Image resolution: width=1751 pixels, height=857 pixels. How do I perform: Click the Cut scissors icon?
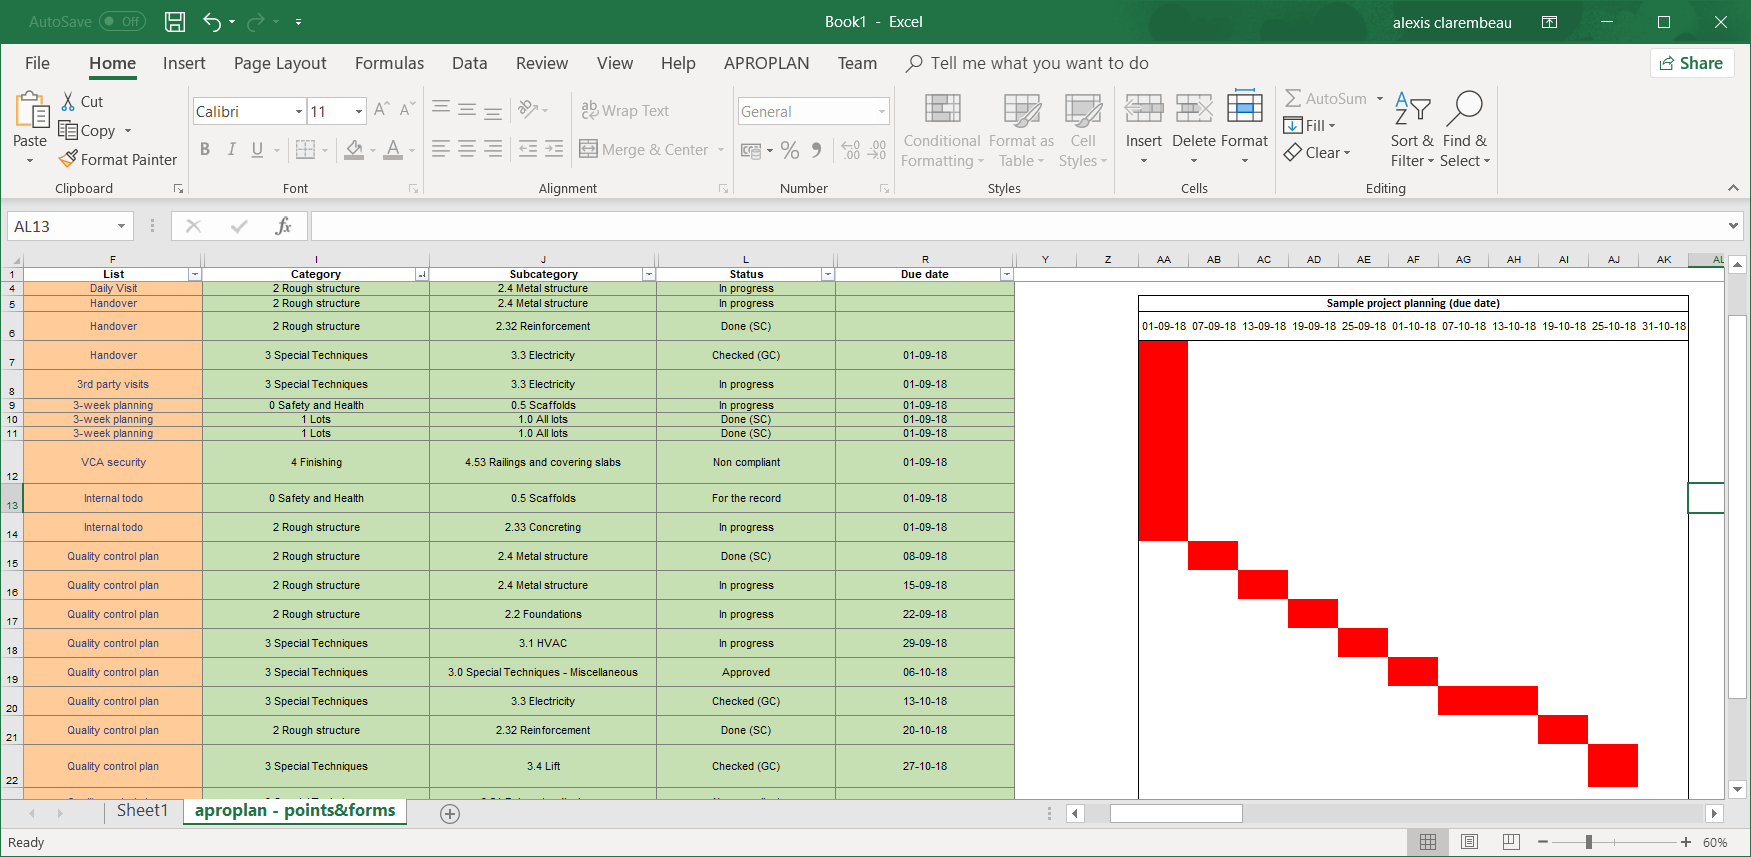point(68,101)
